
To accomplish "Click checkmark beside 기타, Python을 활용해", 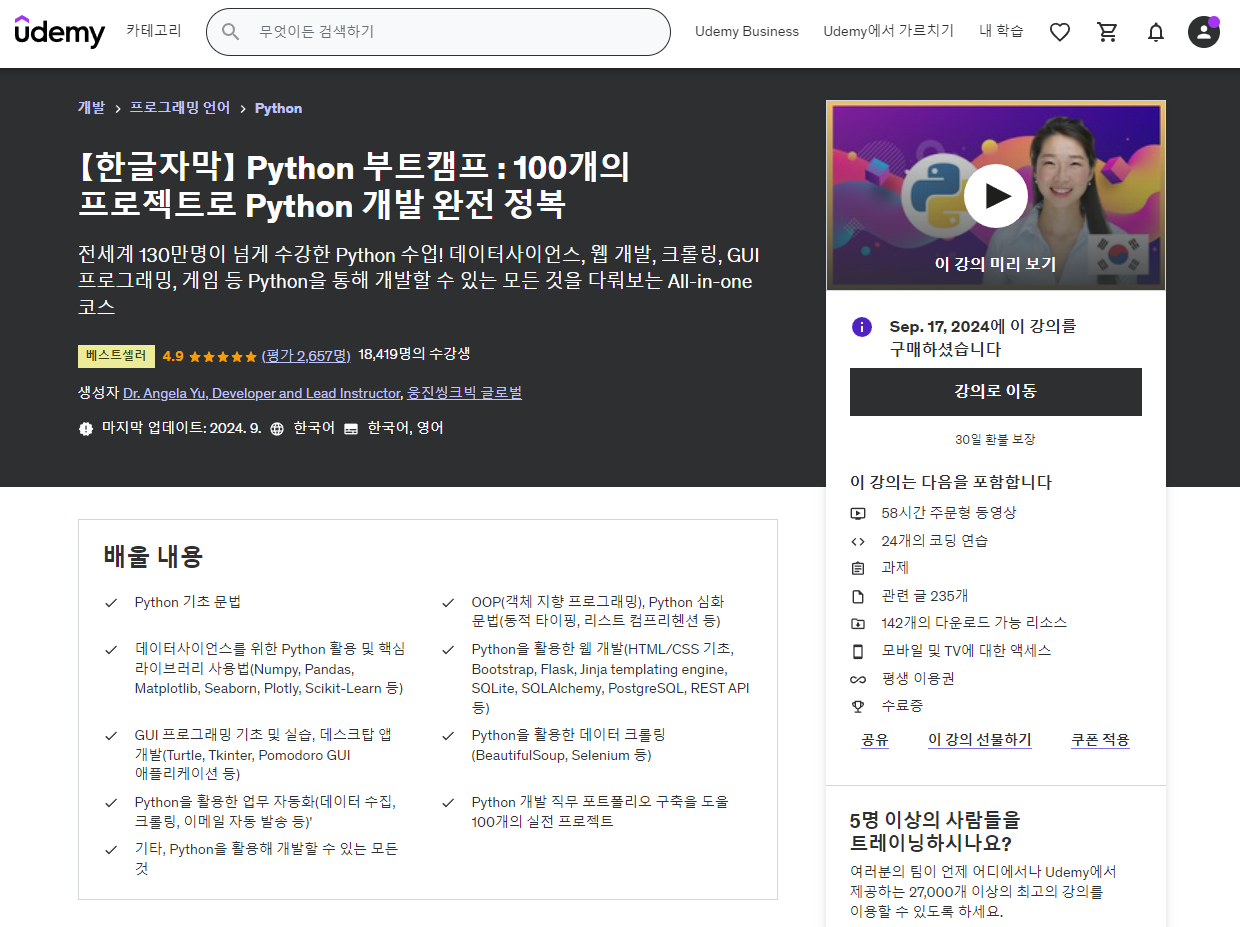I will (112, 850).
